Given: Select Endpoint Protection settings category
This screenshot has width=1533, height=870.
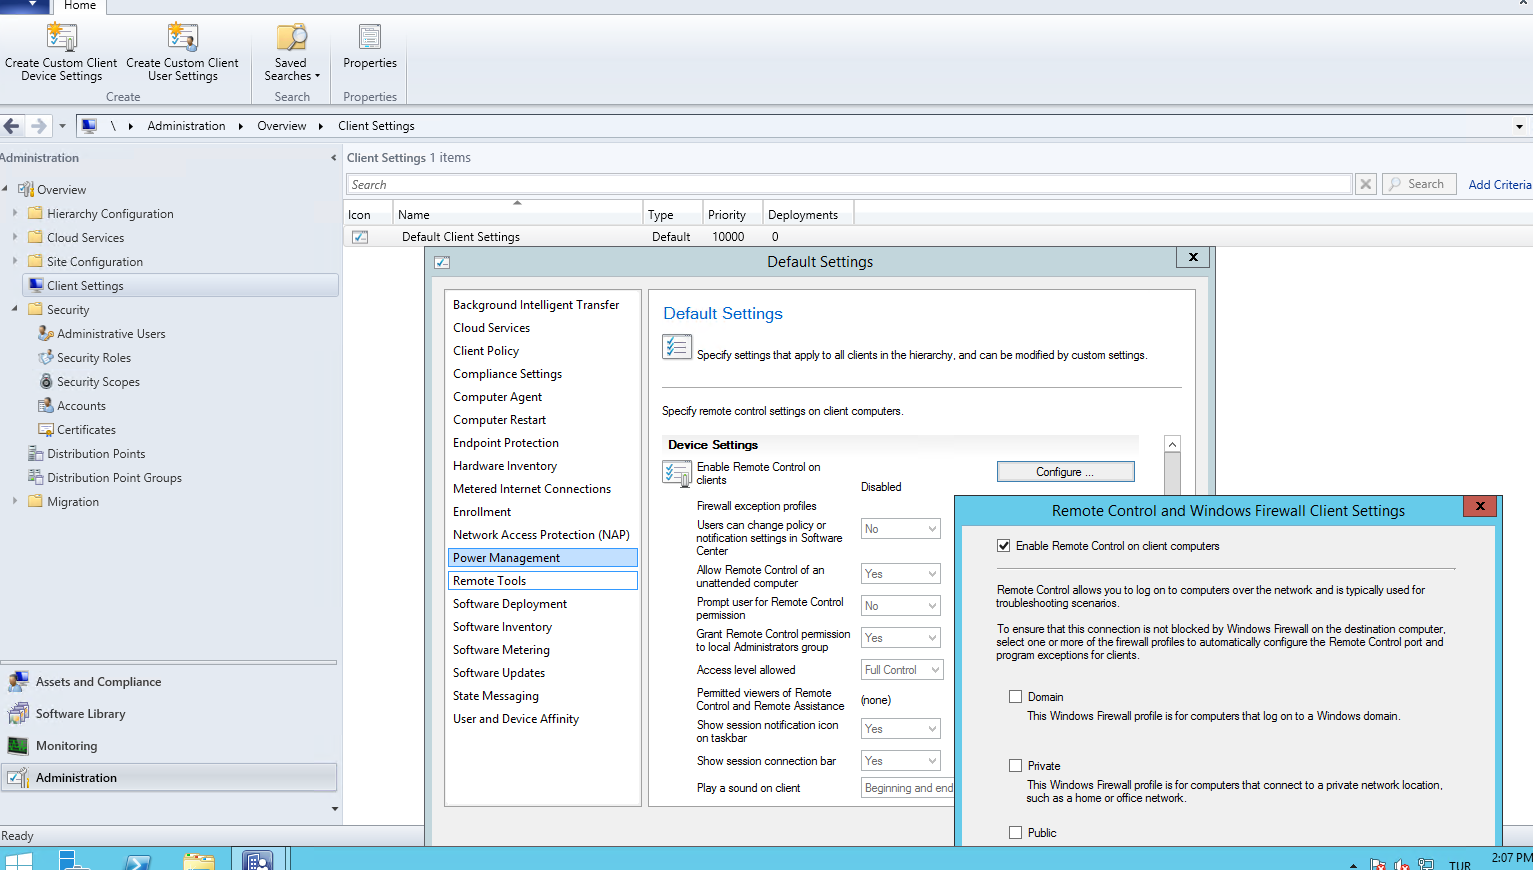Looking at the screenshot, I should (x=506, y=443).
